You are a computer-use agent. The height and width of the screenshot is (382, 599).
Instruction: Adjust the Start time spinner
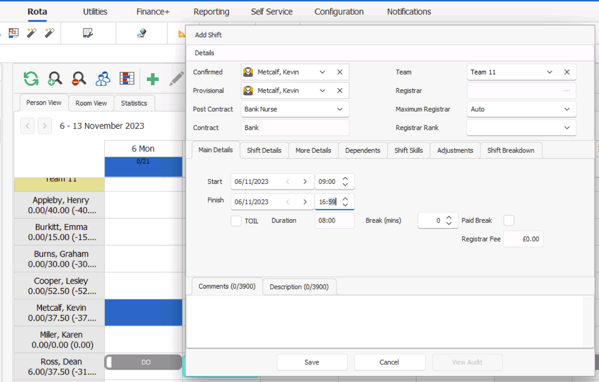345,181
